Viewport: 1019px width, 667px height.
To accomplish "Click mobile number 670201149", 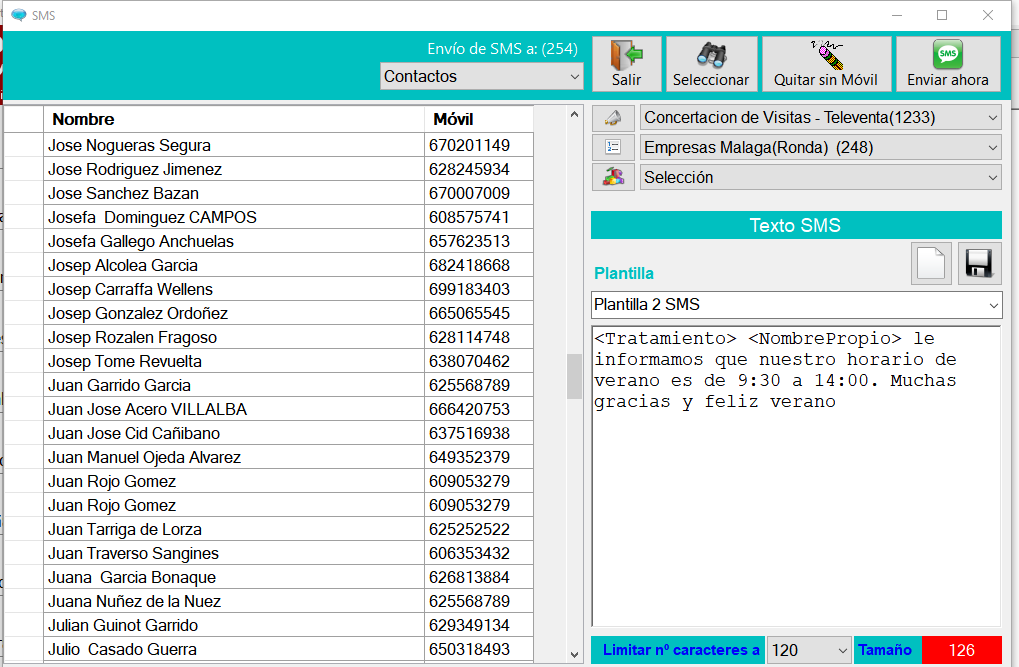I will pyautogui.click(x=469, y=145).
